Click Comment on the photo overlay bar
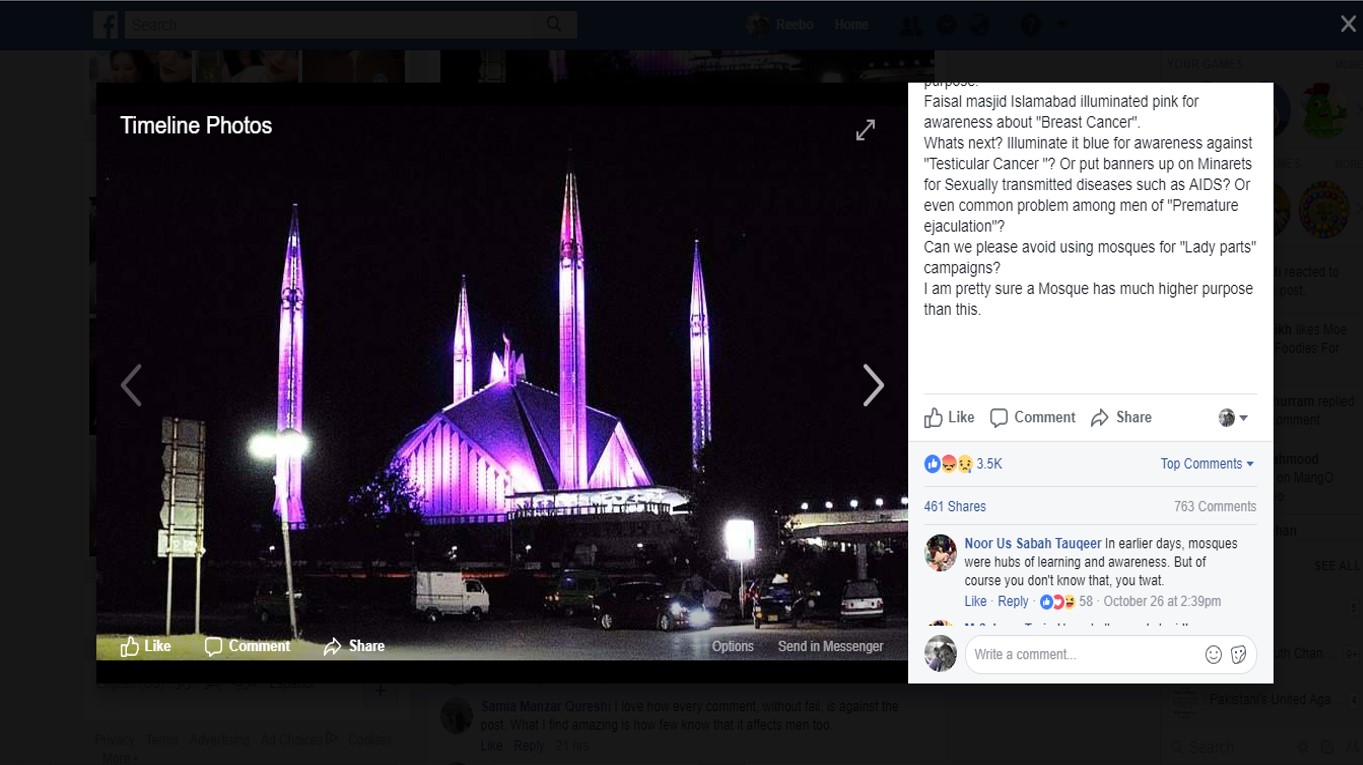Image resolution: width=1363 pixels, height=765 pixels. pyautogui.click(x=247, y=646)
